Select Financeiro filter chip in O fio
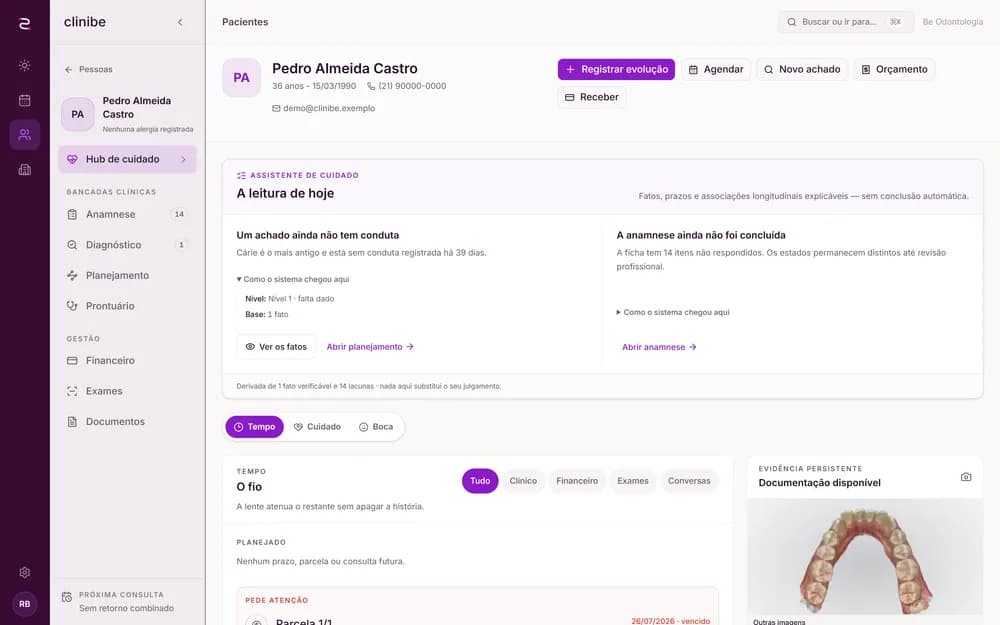 click(x=577, y=481)
